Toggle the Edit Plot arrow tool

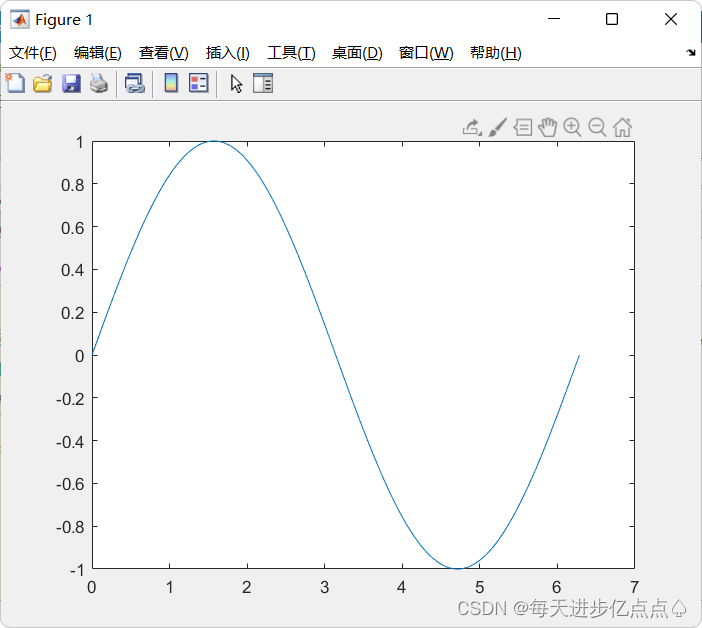(x=236, y=84)
